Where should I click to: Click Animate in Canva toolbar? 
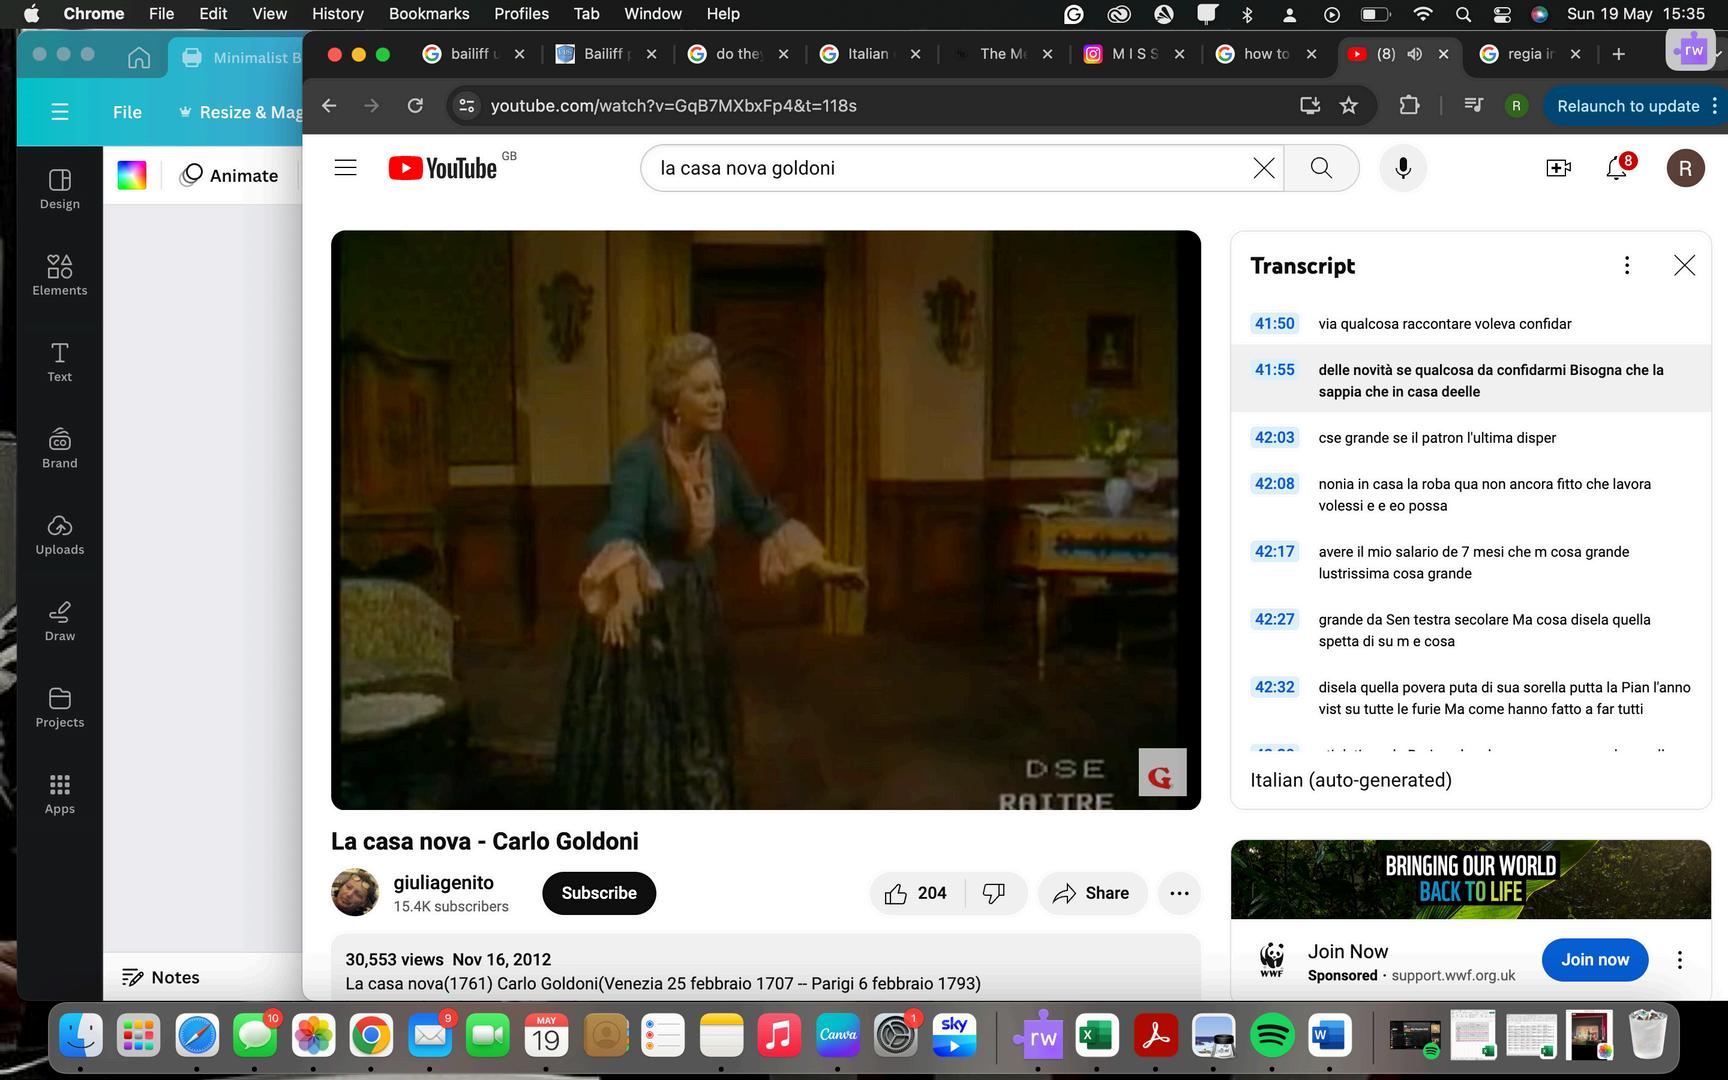pyautogui.click(x=229, y=175)
